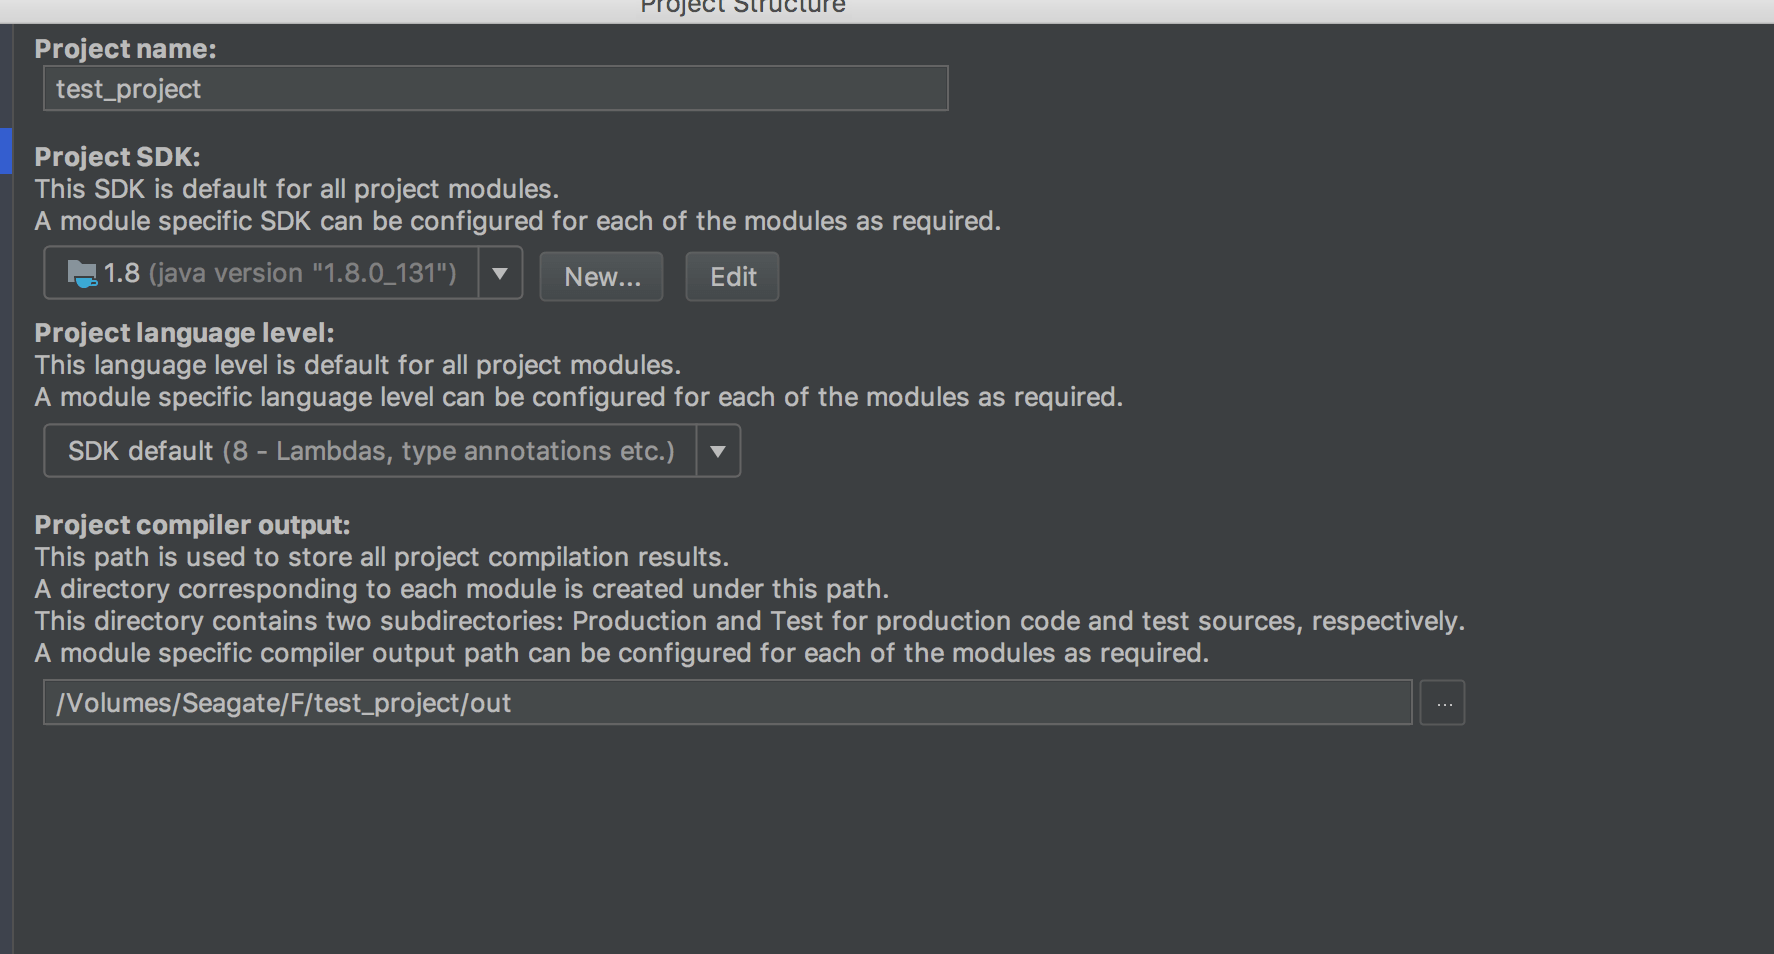Viewport: 1774px width, 954px height.
Task: Click into the compiler output path field
Action: [727, 703]
